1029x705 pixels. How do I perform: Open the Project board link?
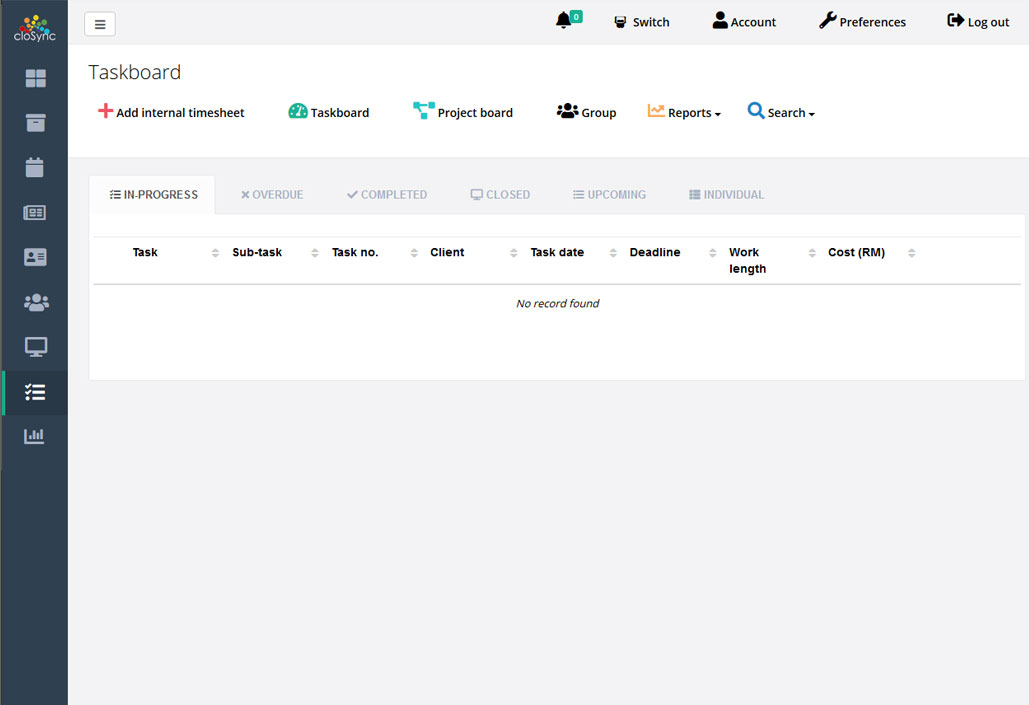click(x=463, y=113)
